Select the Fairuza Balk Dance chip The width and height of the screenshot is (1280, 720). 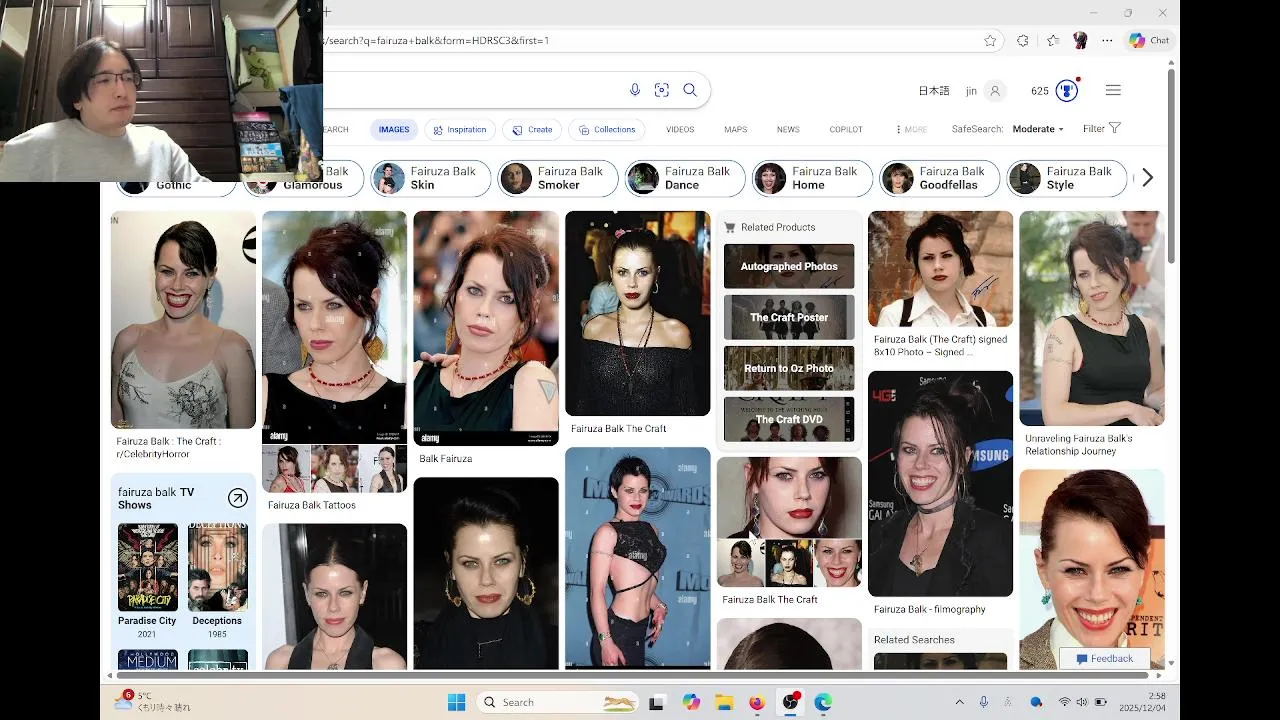tap(685, 178)
